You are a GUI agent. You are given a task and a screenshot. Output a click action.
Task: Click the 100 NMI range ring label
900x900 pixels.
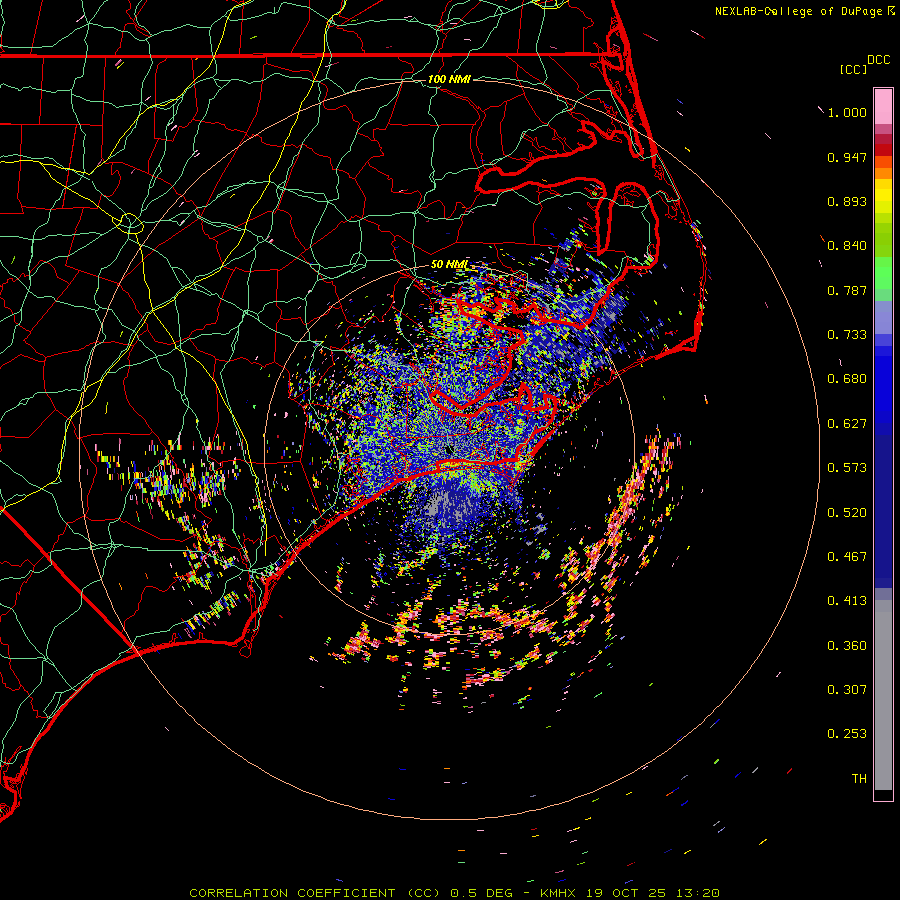coord(449,79)
